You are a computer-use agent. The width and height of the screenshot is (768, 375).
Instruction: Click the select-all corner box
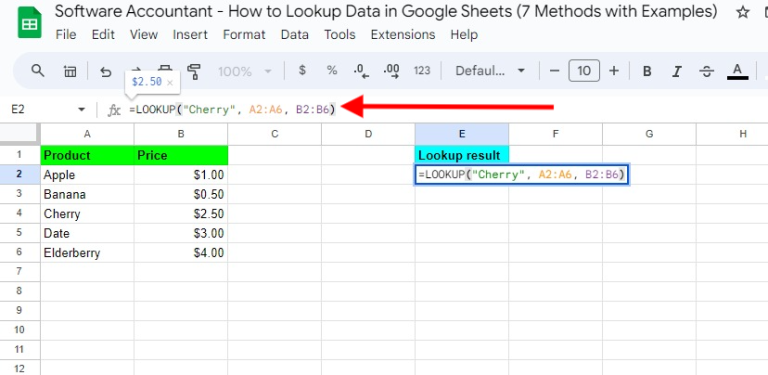tap(20, 134)
